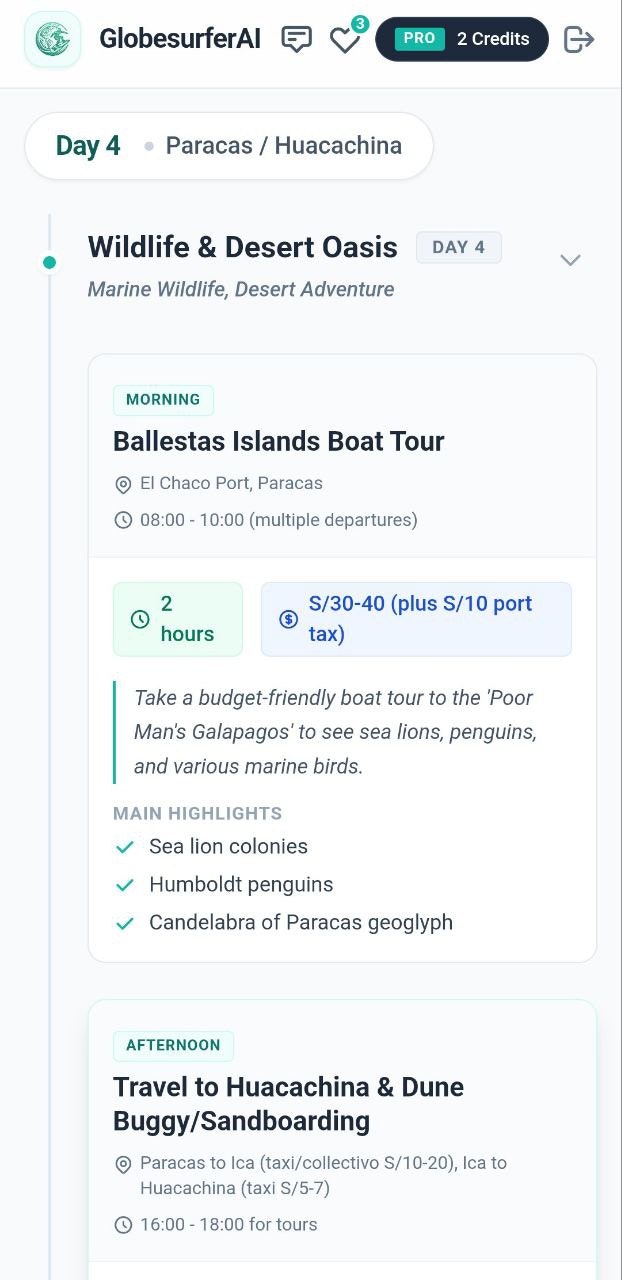The image size is (622, 1280).
Task: Click the clock icon beside 16:00 - 18:00
Action: pyautogui.click(x=123, y=1224)
